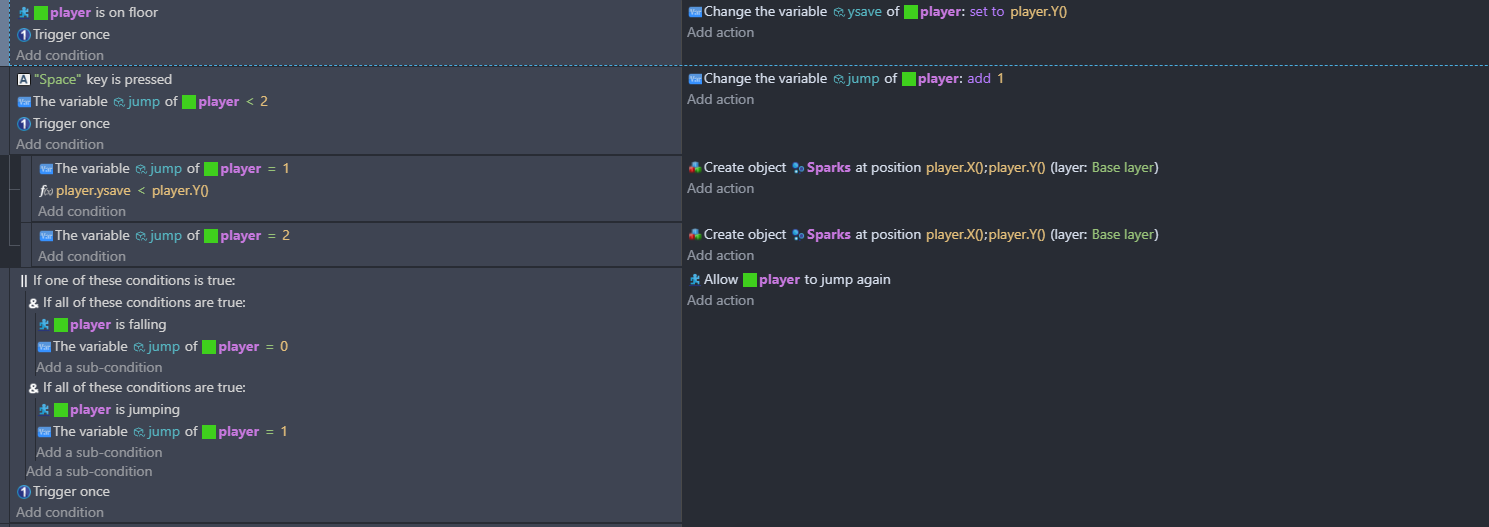
Task: Click the f(x) expression icon beside player.ysave
Action: [x=45, y=191]
